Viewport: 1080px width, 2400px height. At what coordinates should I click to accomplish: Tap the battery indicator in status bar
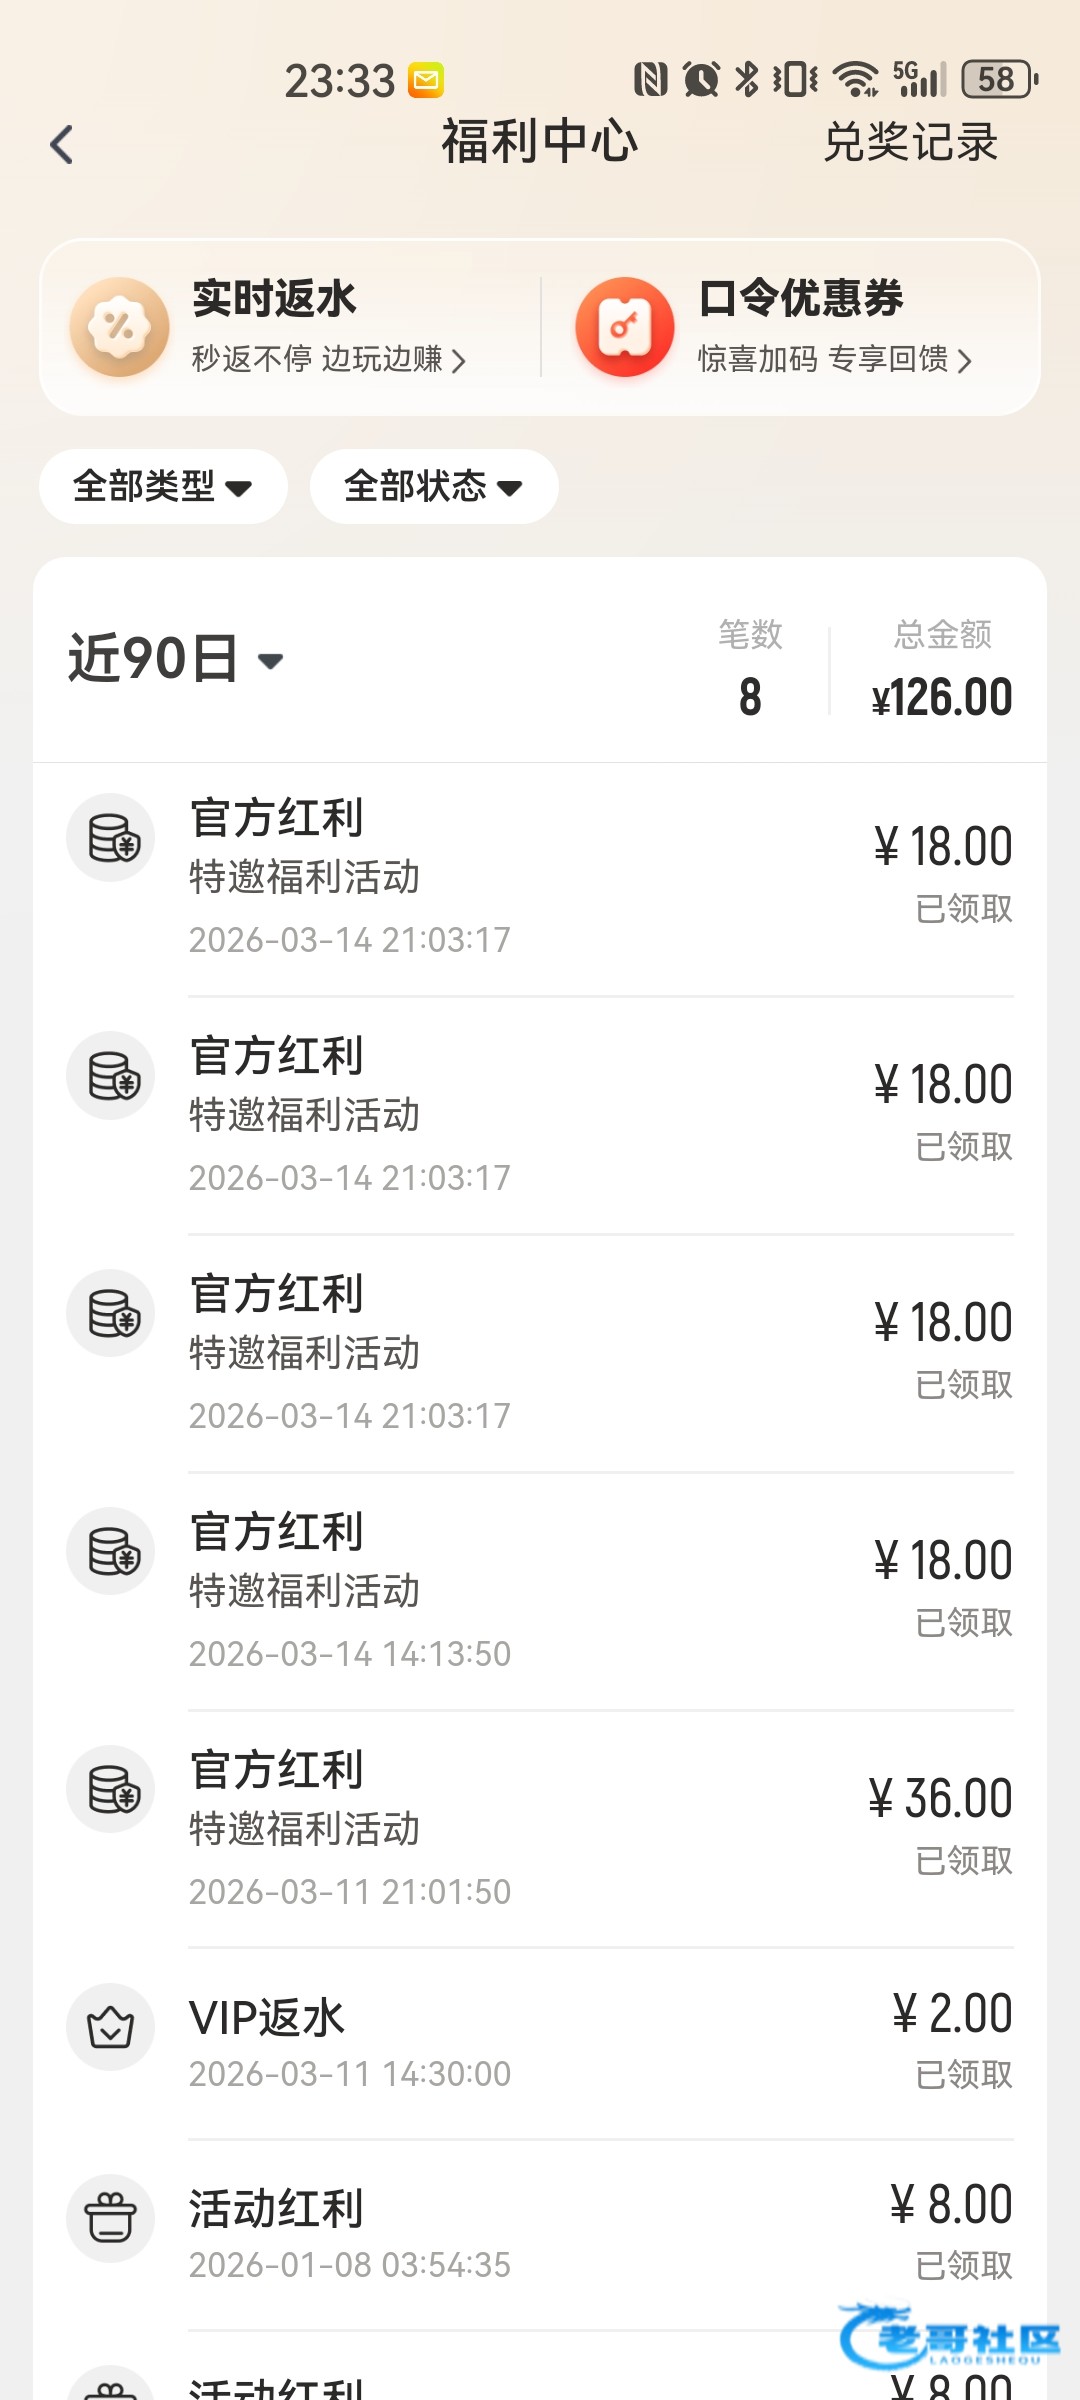click(998, 80)
